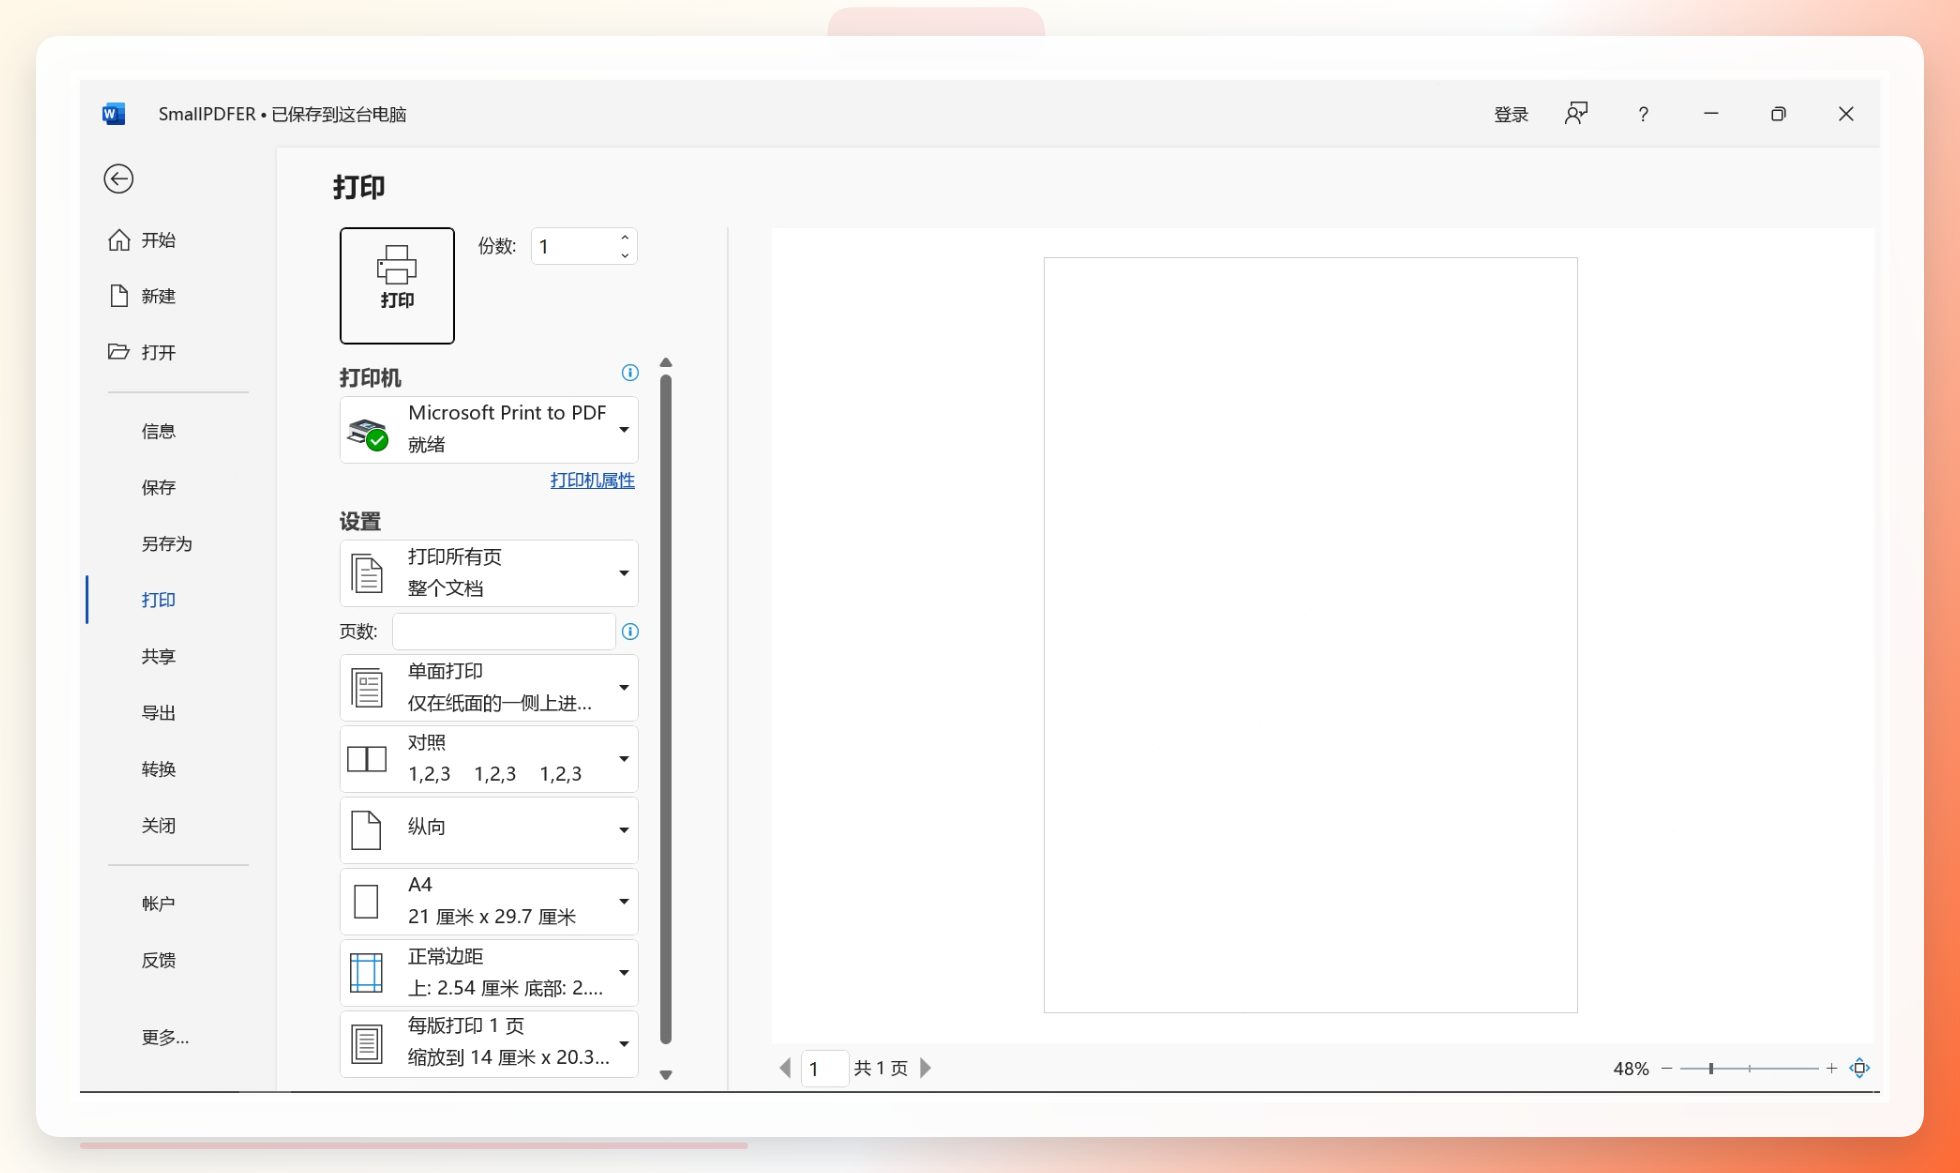This screenshot has height=1173, width=1960.
Task: Decrease copies with the down spinner
Action: (x=625, y=256)
